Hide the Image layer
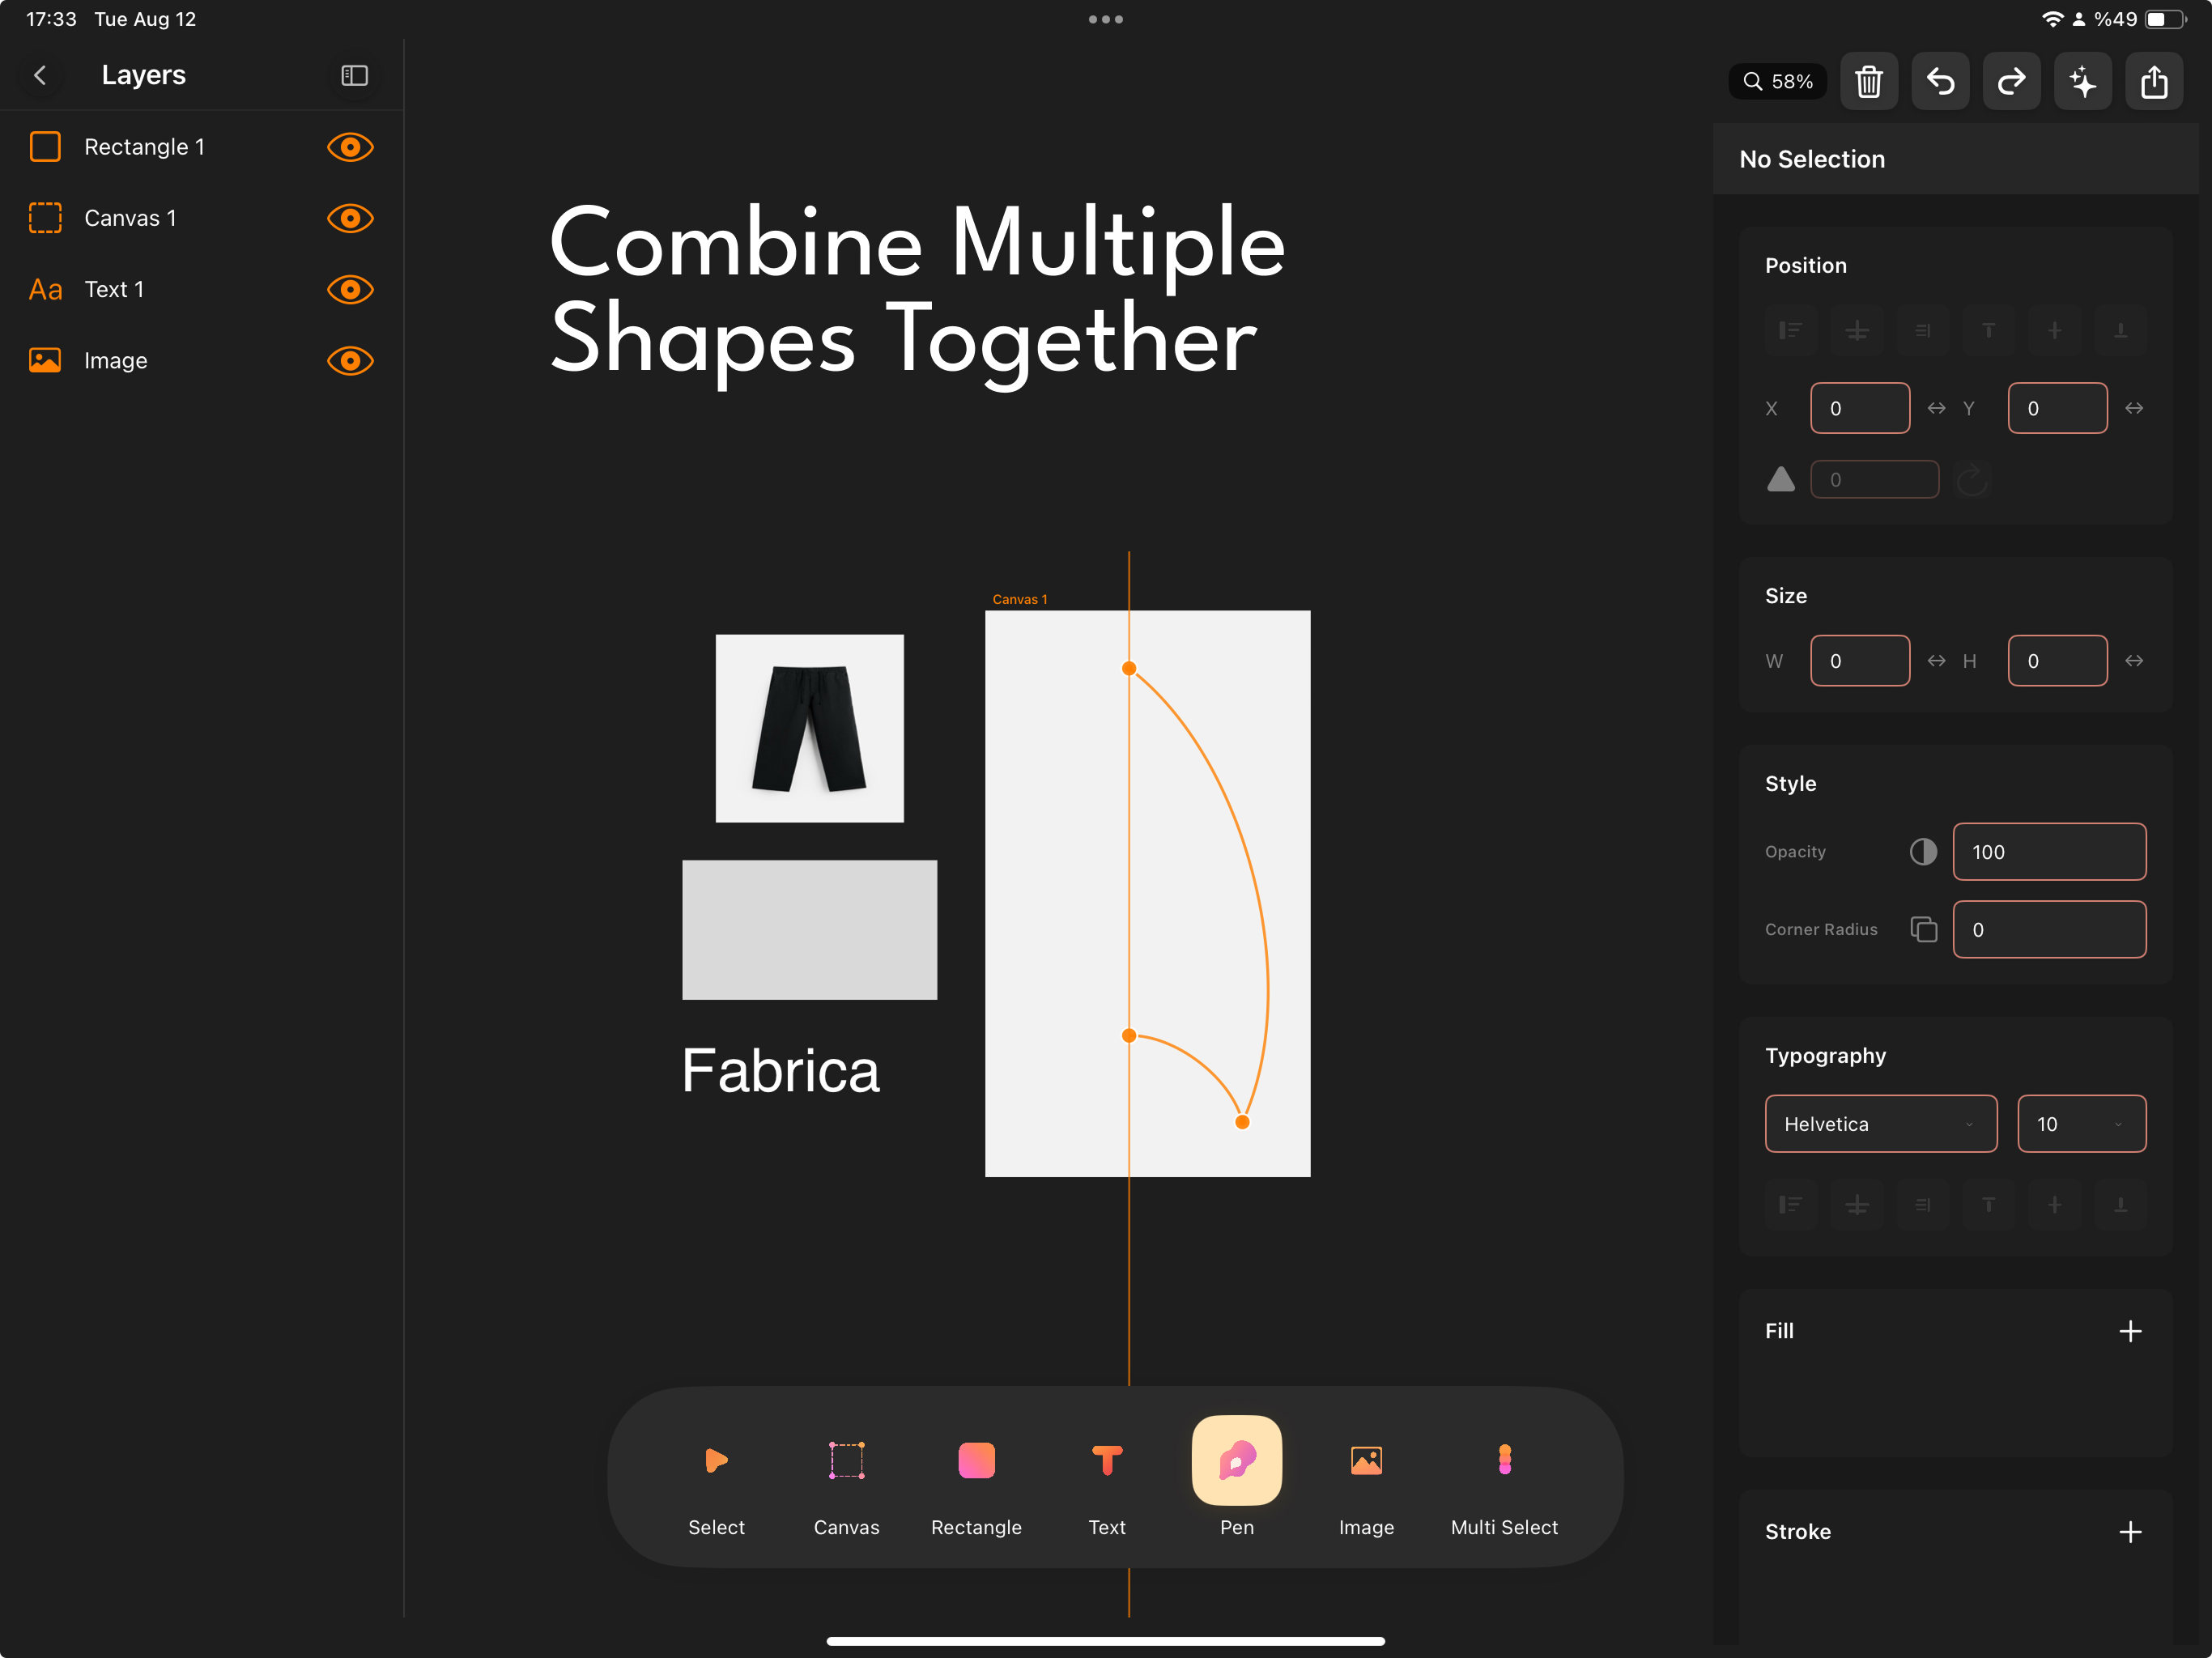The width and height of the screenshot is (2212, 1658). point(350,360)
